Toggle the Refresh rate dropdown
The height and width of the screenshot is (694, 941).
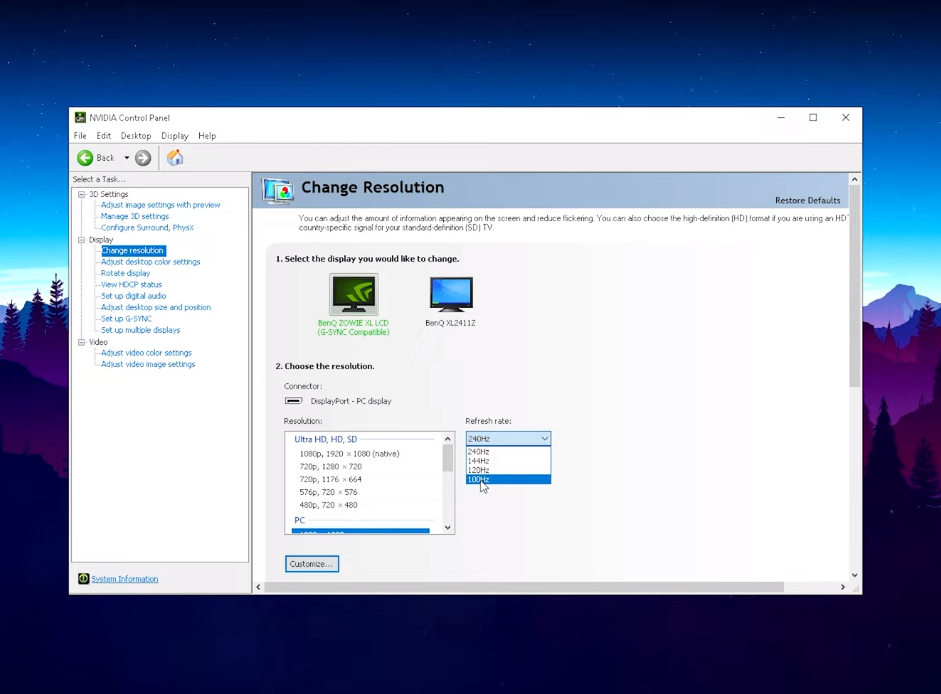tap(508, 439)
